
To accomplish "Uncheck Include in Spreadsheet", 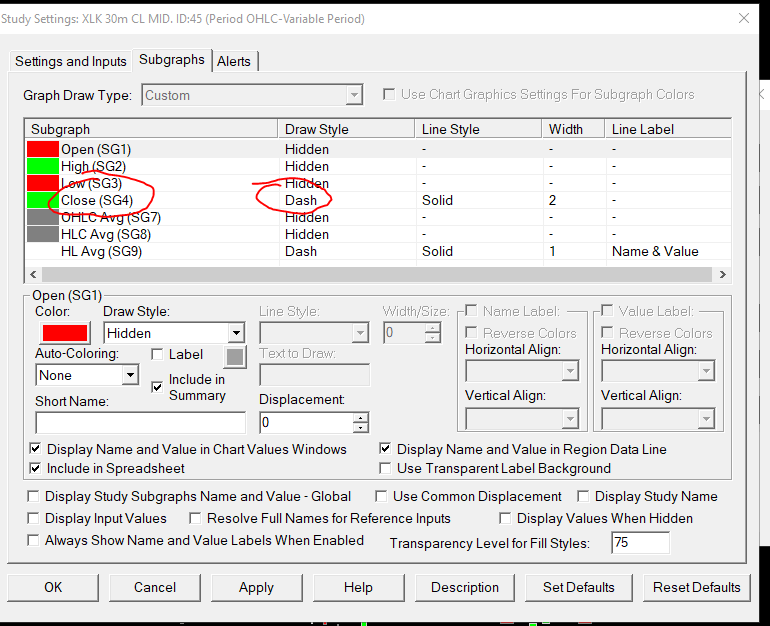I will coord(35,468).
